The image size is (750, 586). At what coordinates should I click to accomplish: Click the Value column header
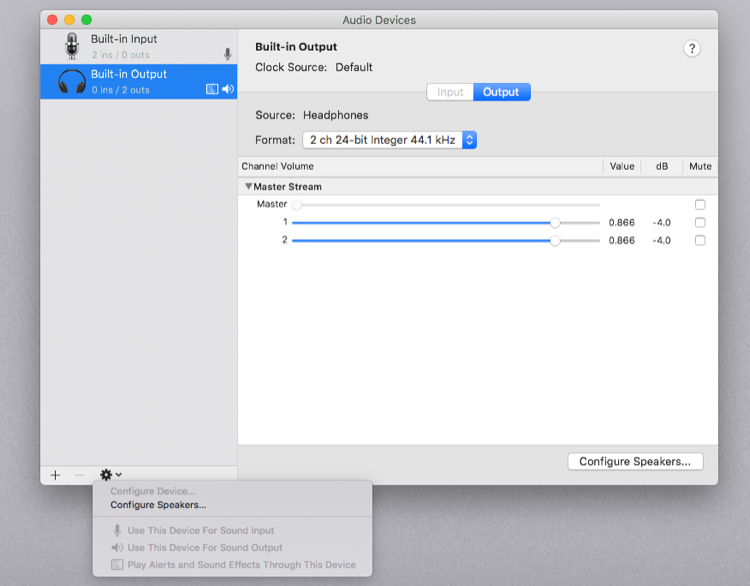point(622,166)
